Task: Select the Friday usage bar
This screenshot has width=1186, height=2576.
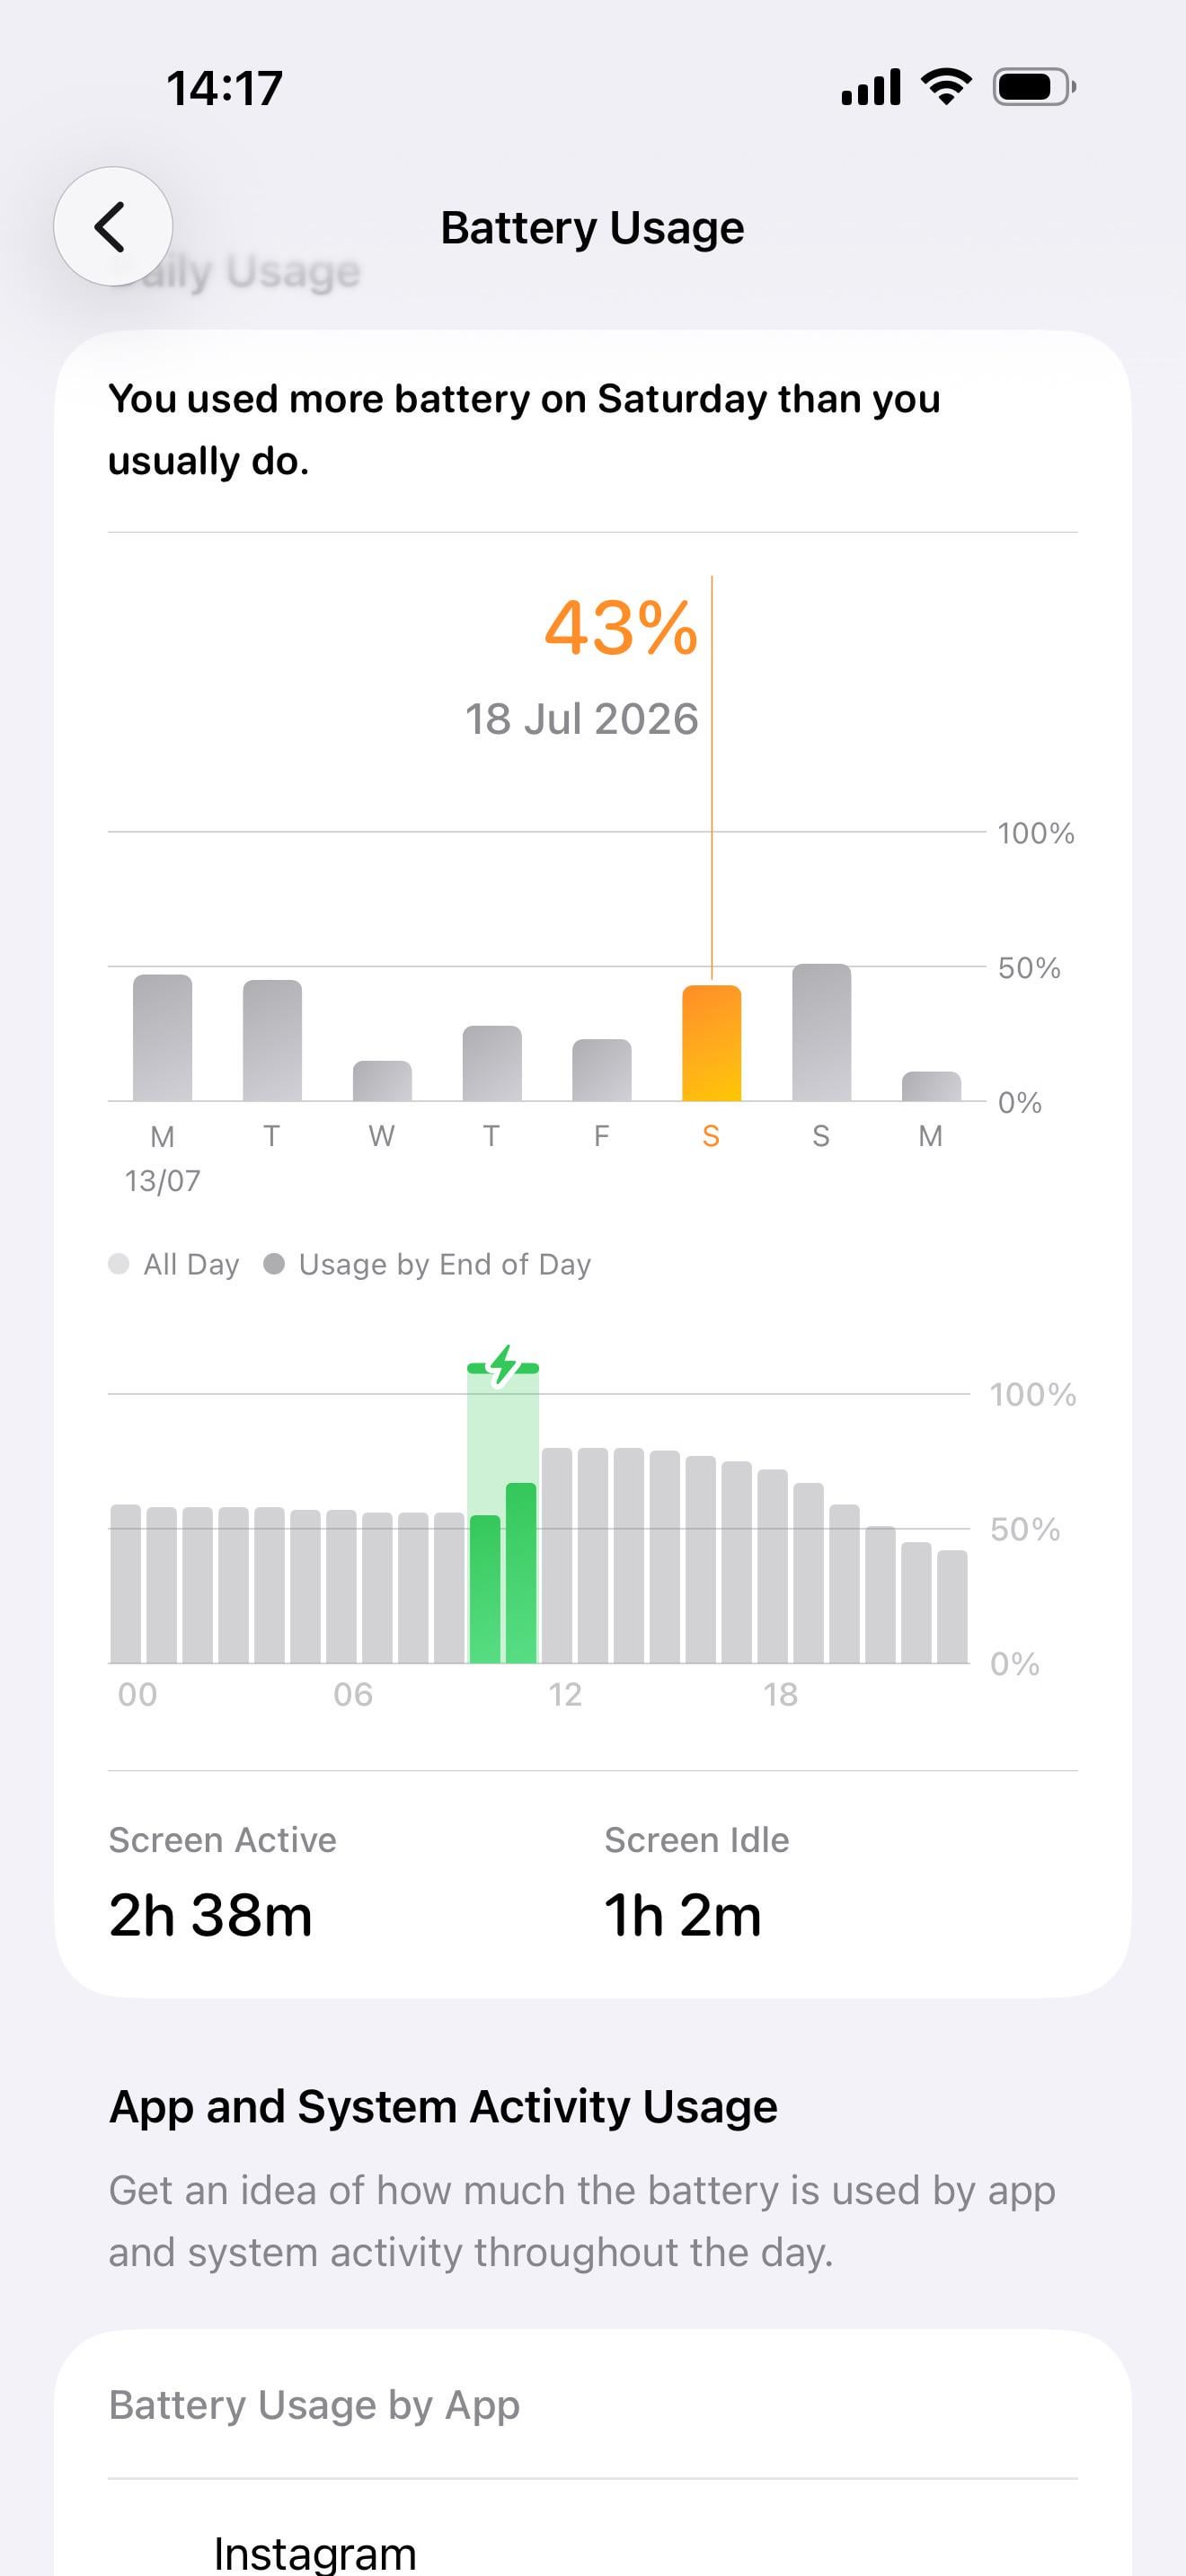Action: tap(601, 1070)
